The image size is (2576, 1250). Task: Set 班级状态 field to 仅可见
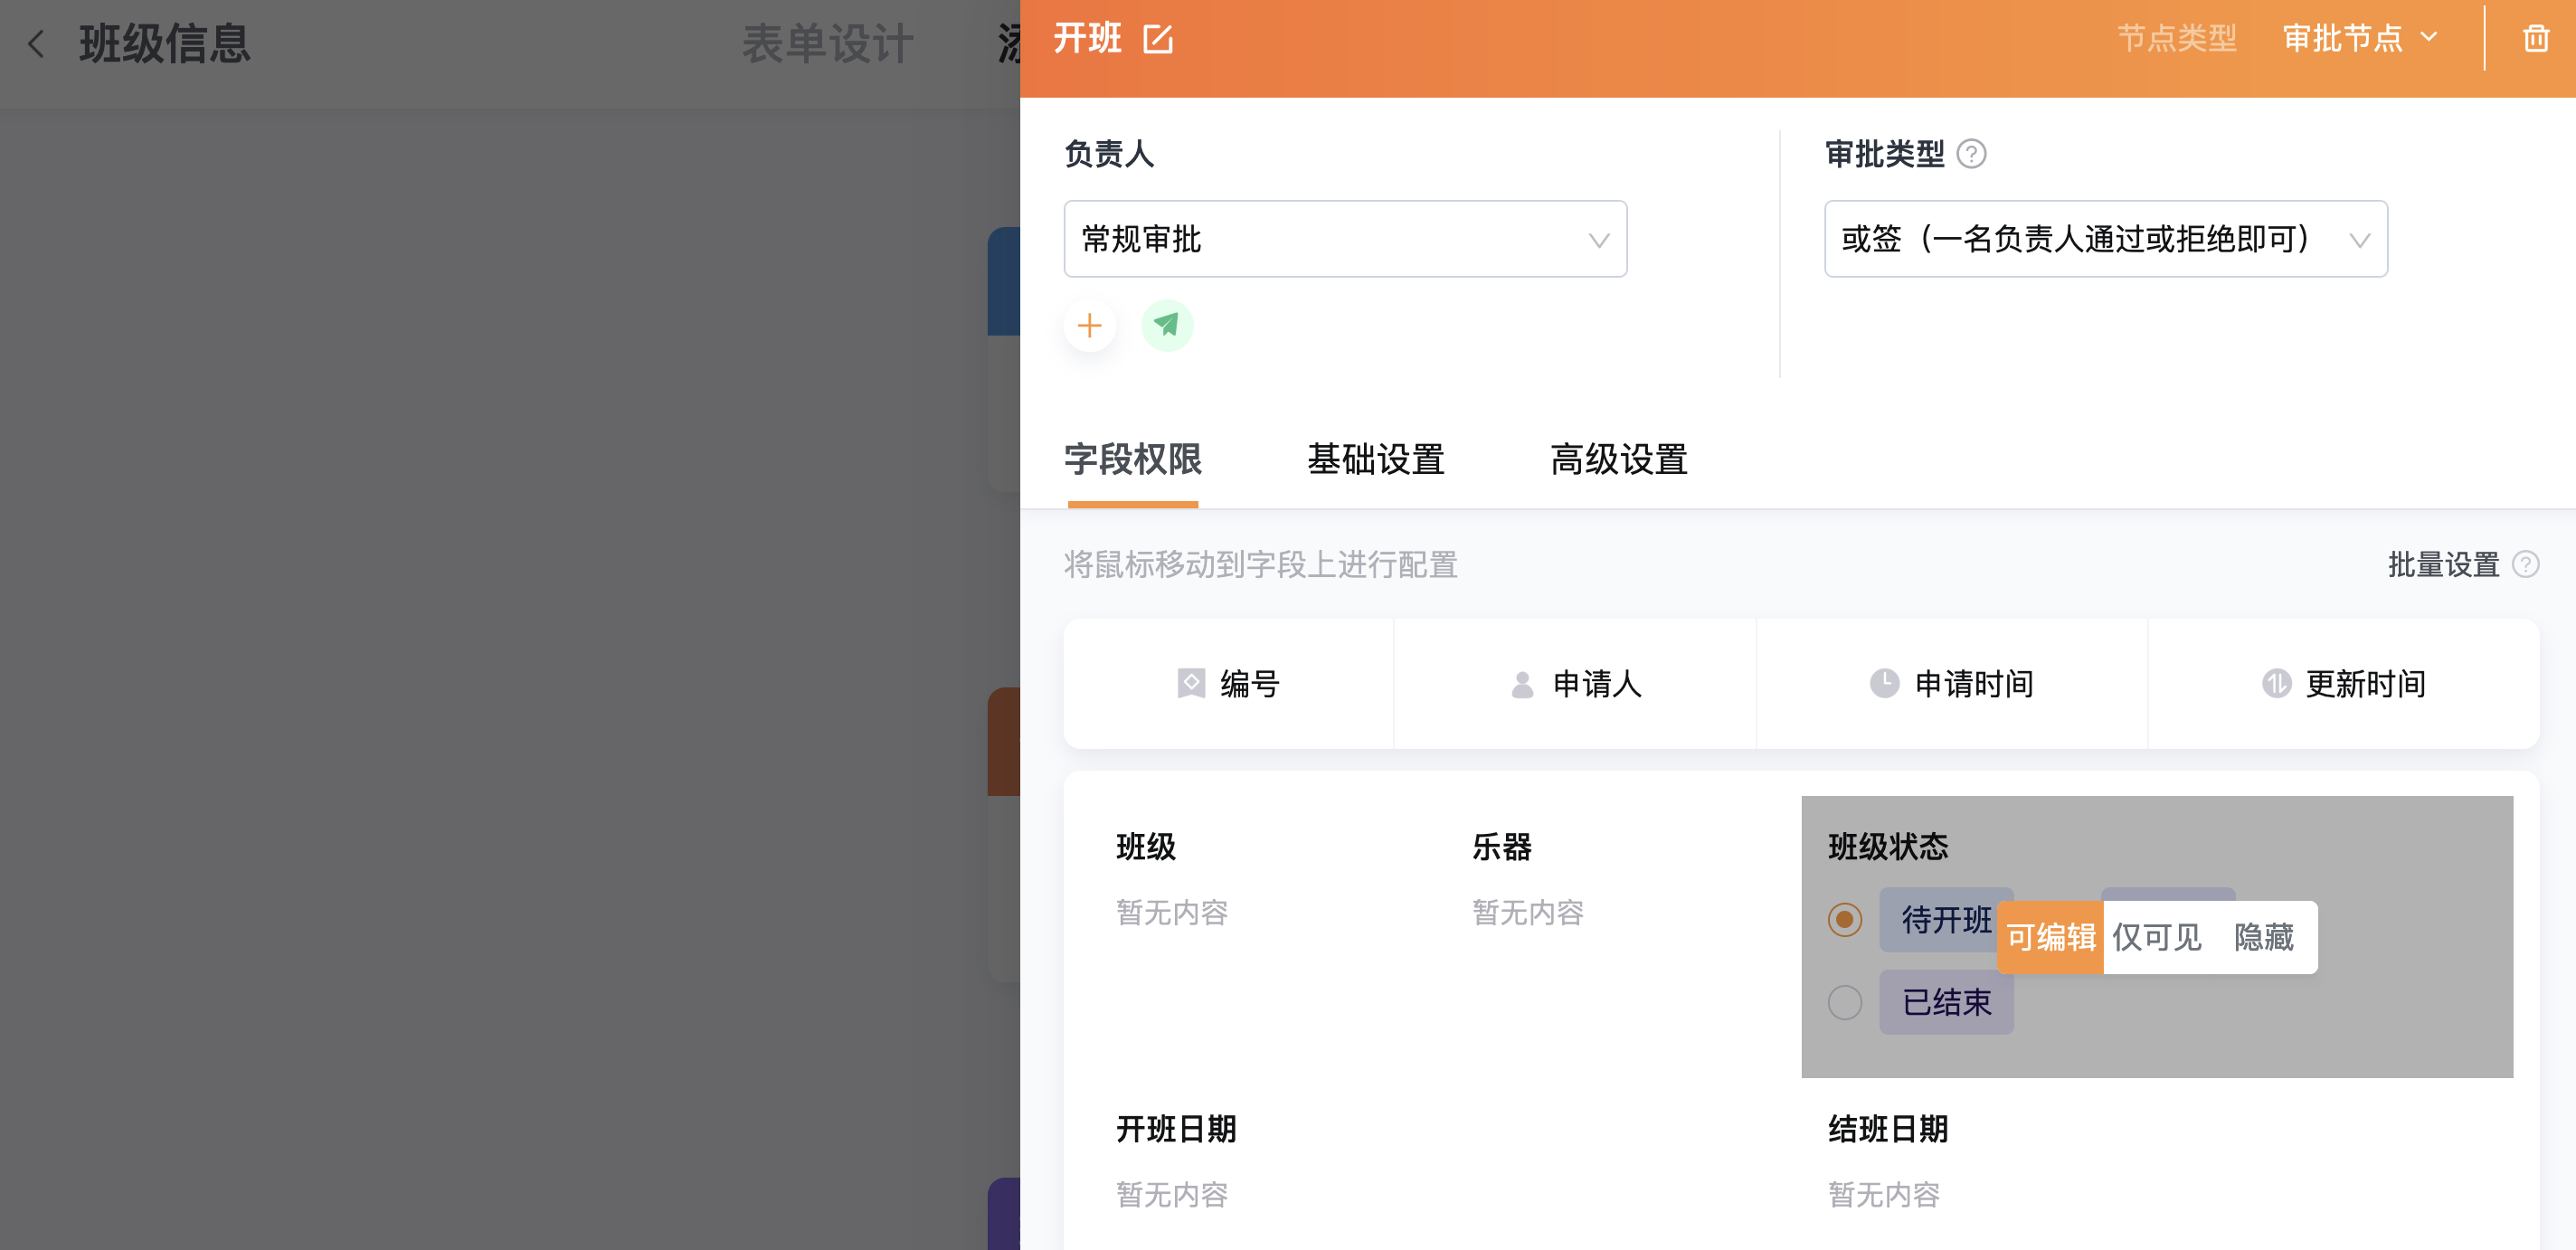pos(2157,938)
